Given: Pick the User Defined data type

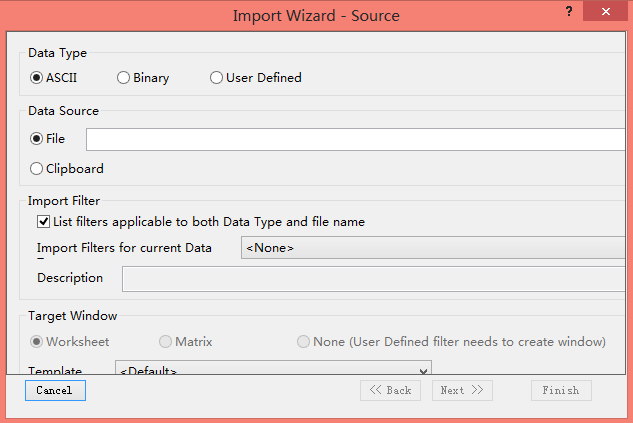Looking at the screenshot, I should click(217, 77).
